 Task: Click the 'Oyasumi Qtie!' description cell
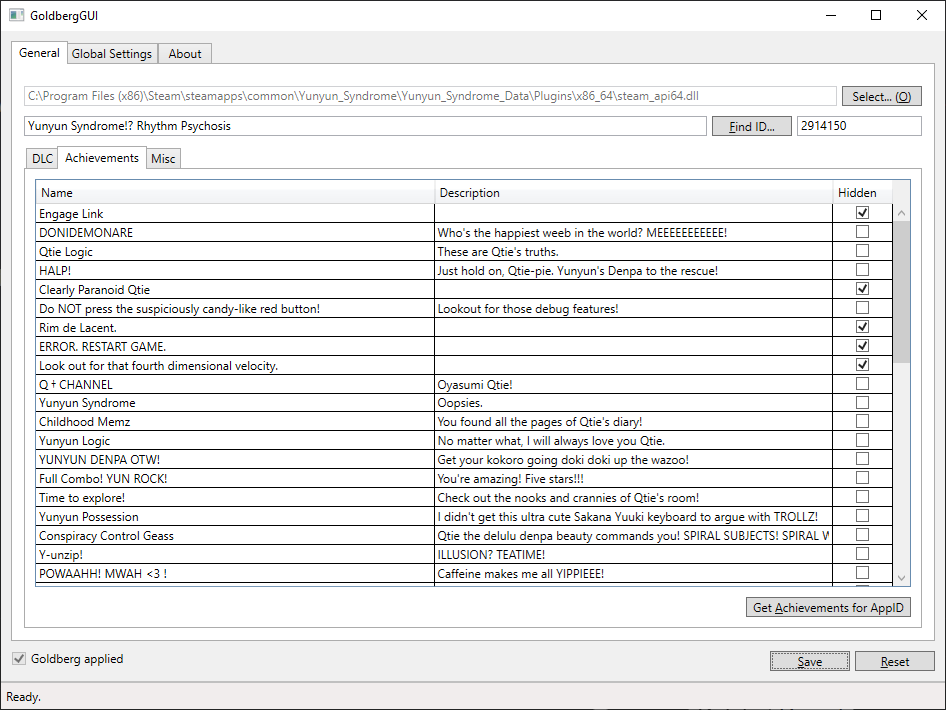[x=633, y=384]
